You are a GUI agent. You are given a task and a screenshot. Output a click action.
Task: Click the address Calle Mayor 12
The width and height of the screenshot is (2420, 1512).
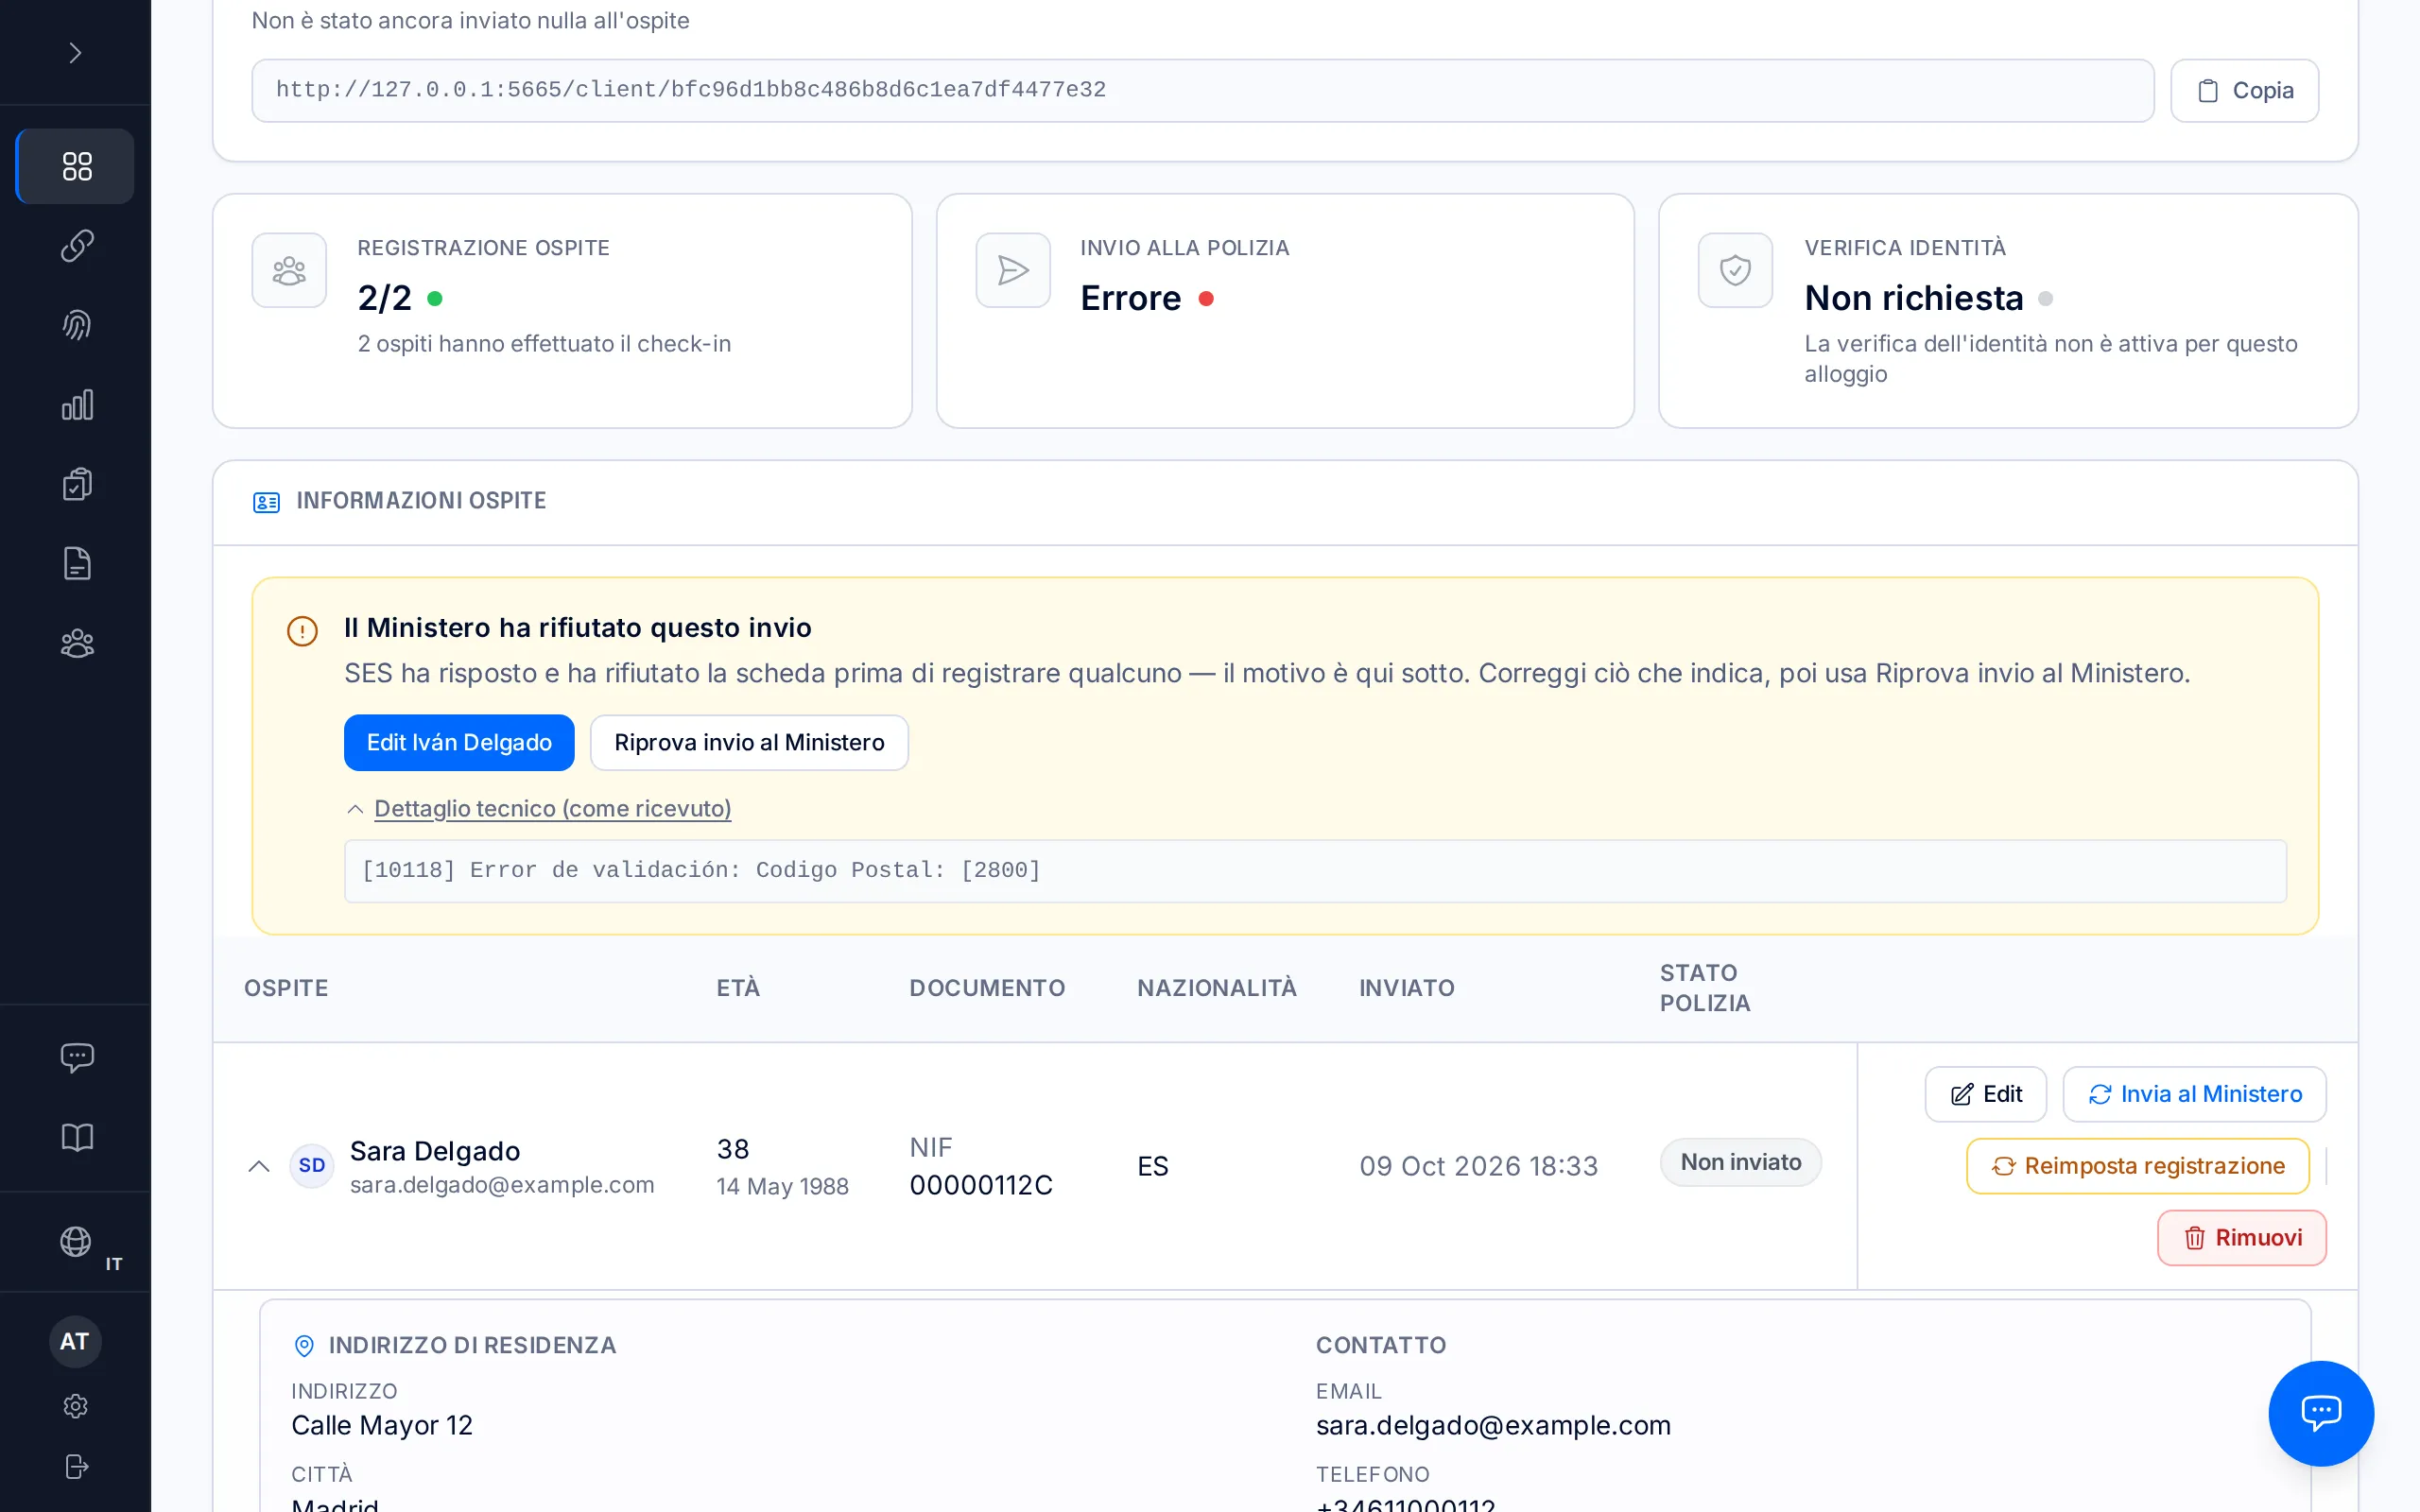coord(382,1425)
